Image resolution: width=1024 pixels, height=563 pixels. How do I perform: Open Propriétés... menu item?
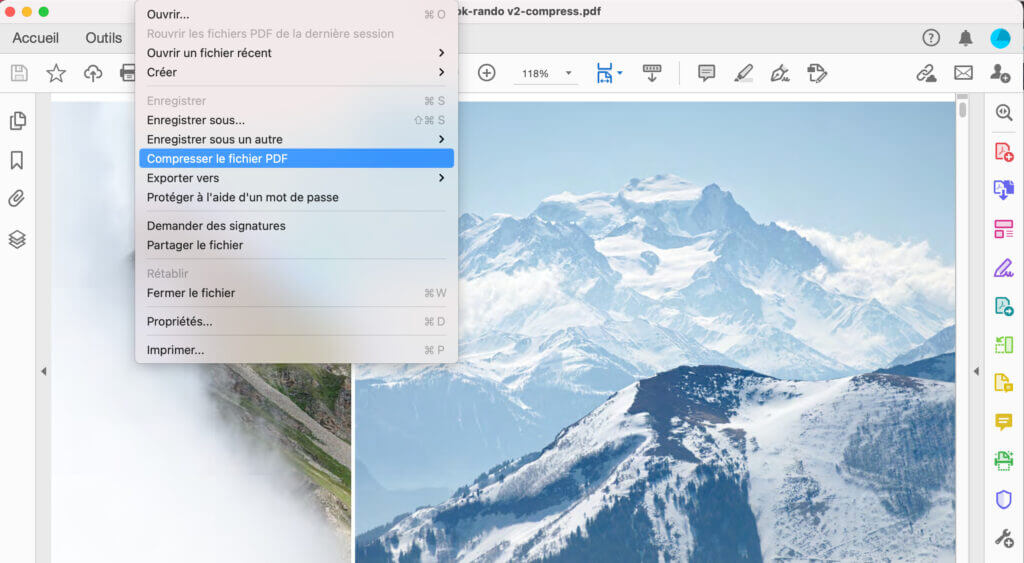point(296,321)
